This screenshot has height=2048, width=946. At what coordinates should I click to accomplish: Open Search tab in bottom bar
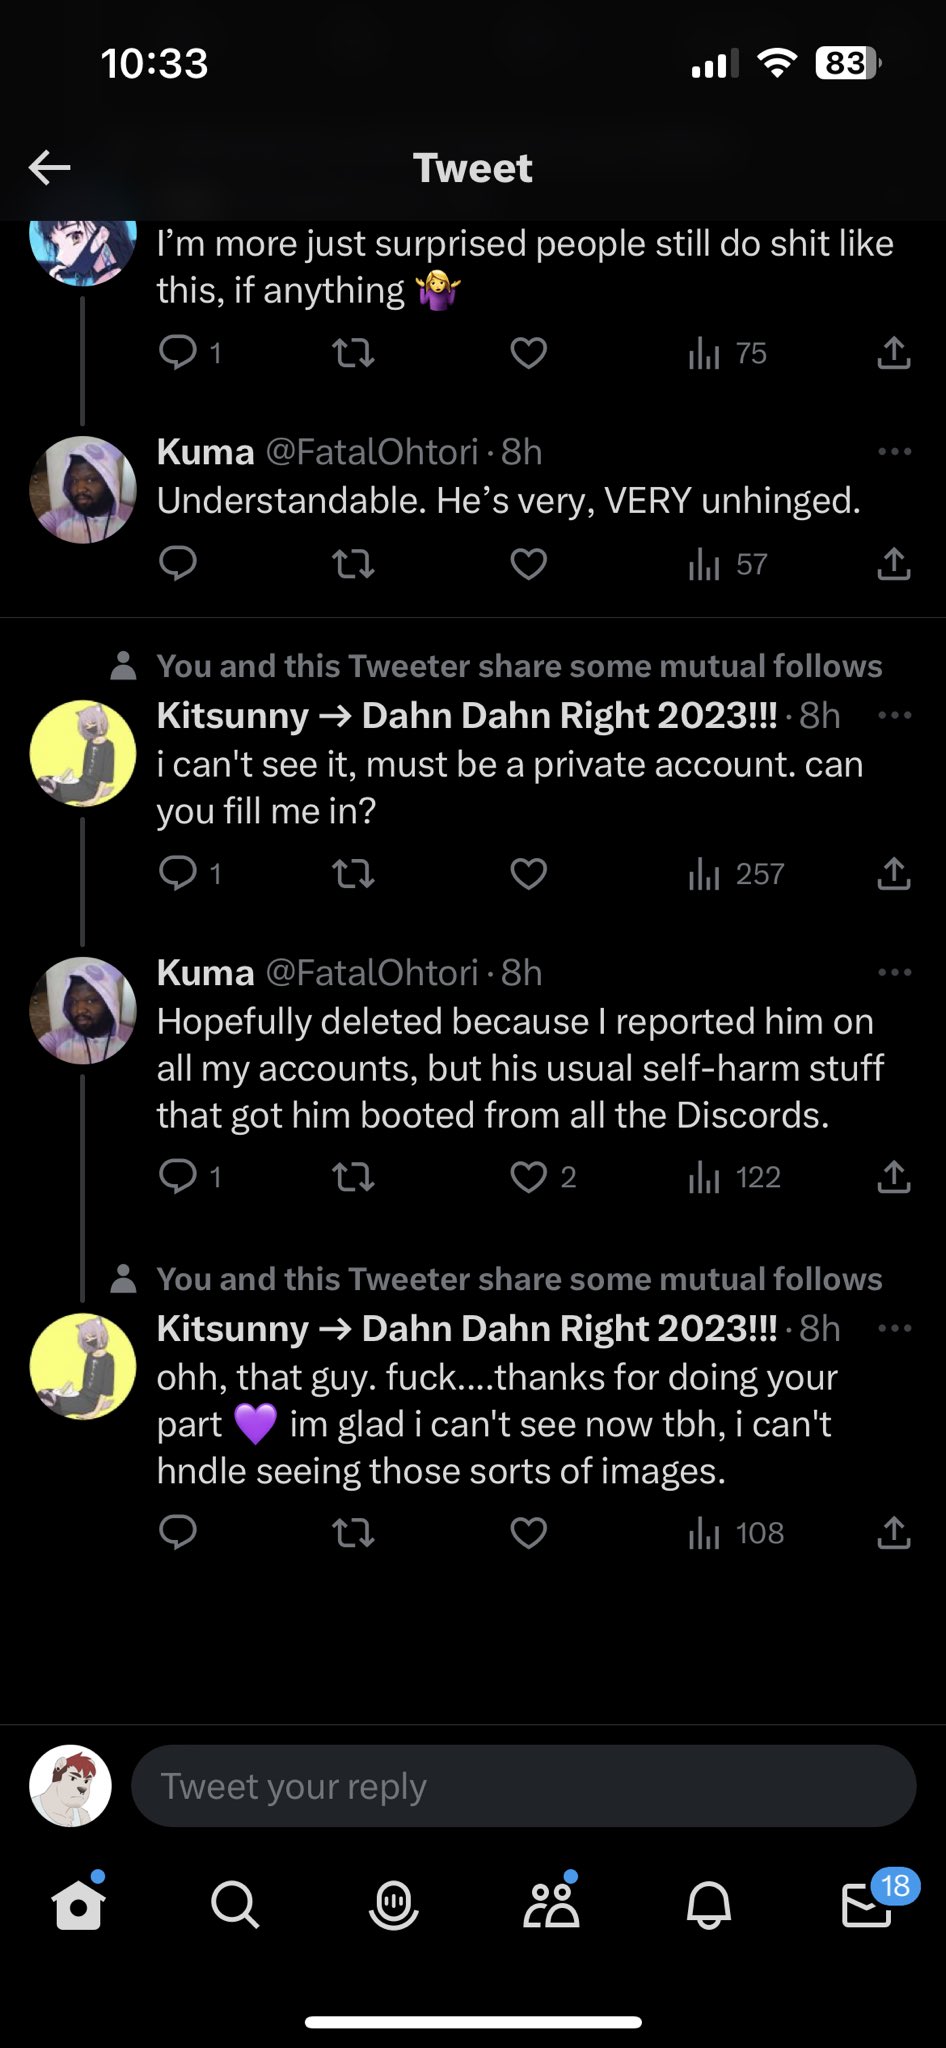point(235,1906)
